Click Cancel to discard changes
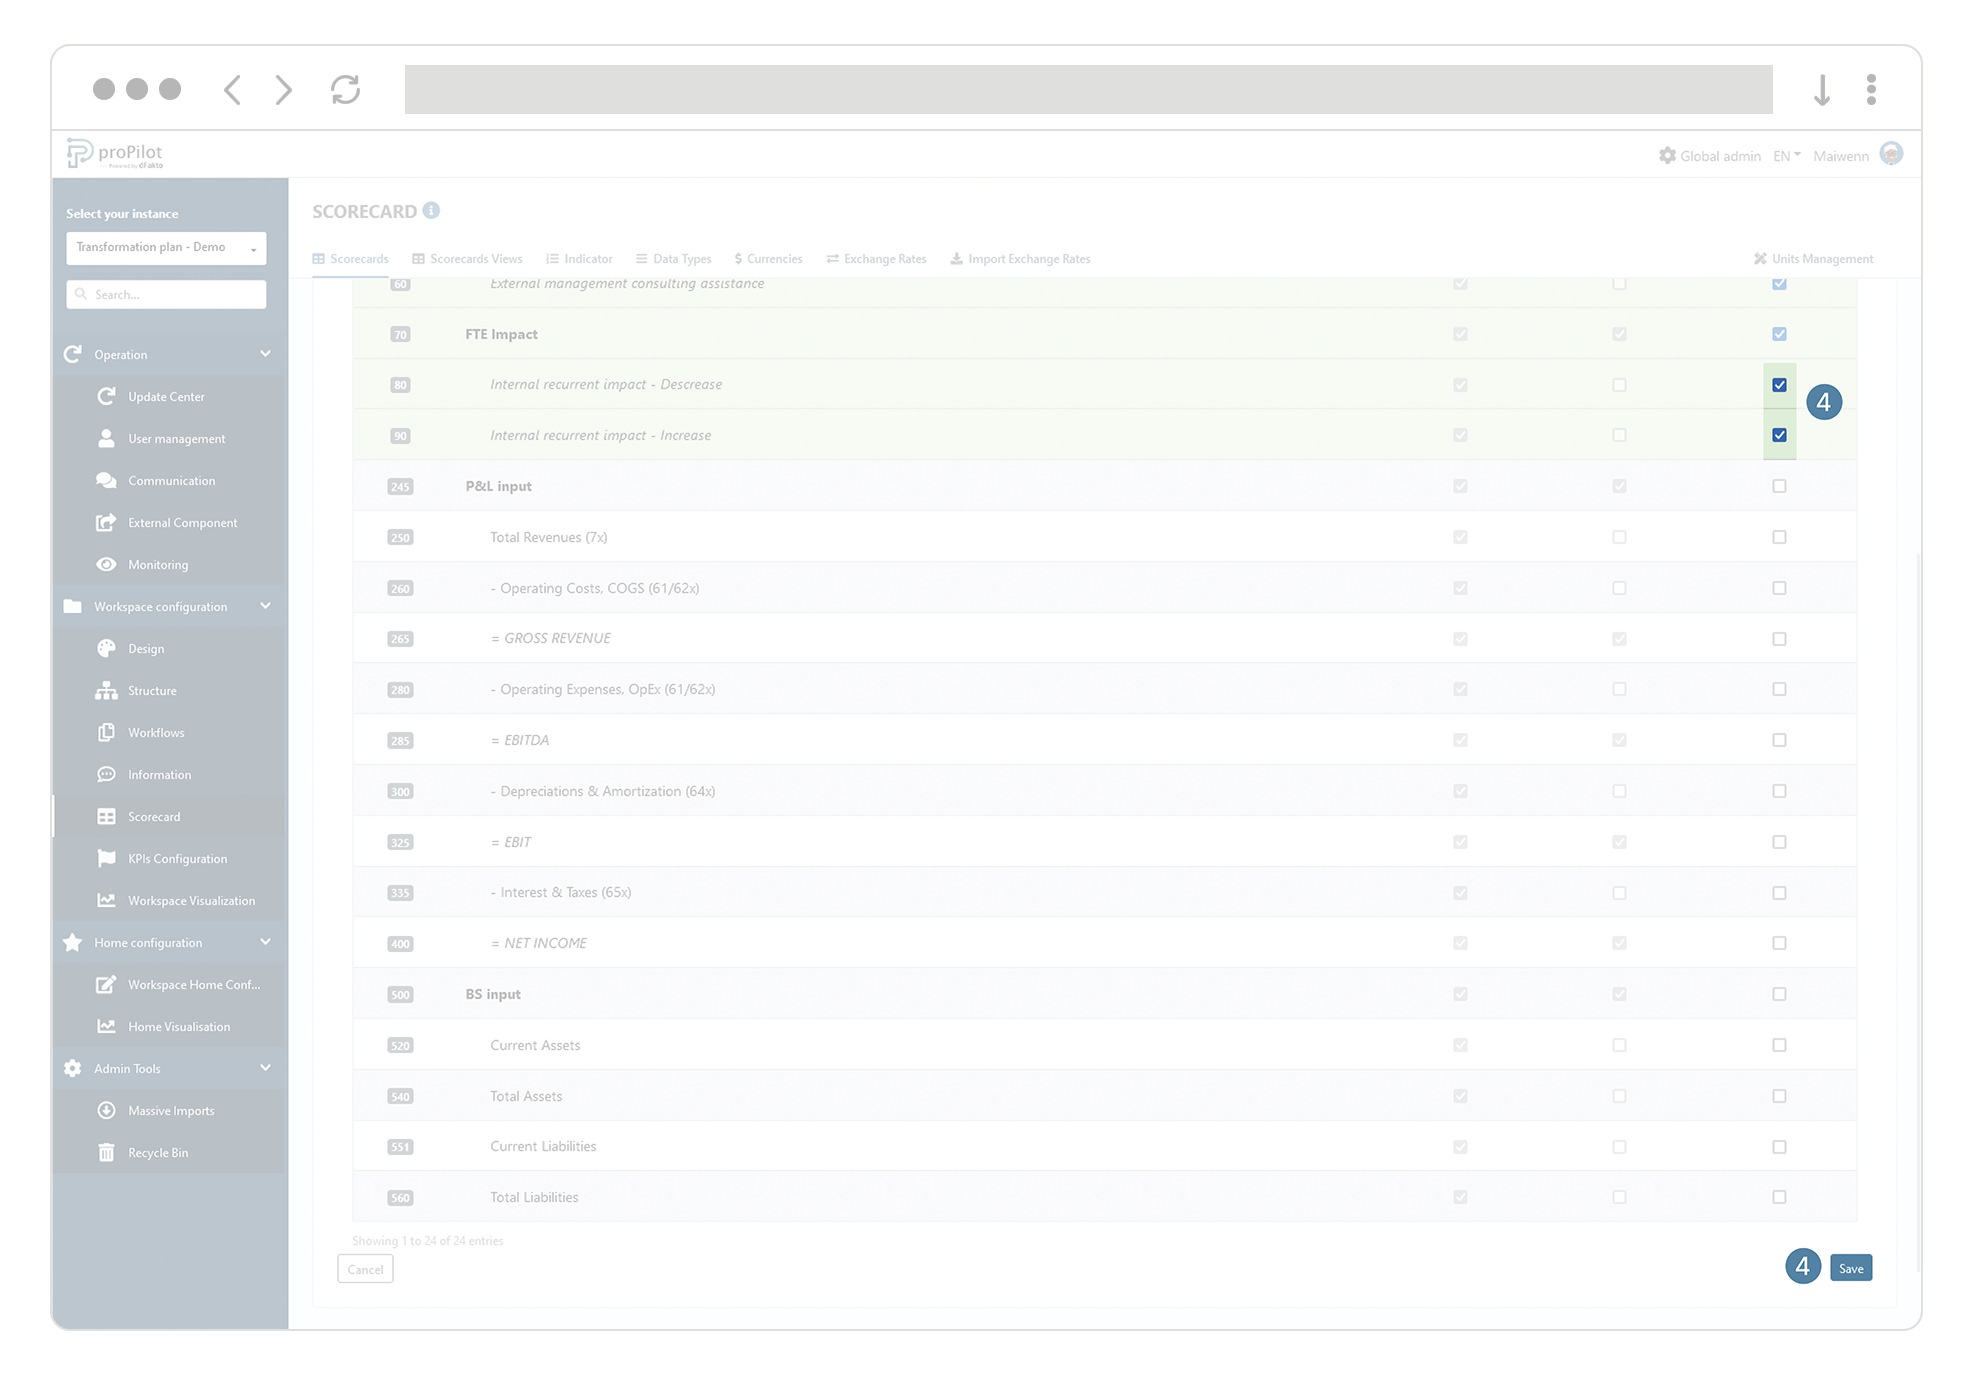 (x=365, y=1268)
